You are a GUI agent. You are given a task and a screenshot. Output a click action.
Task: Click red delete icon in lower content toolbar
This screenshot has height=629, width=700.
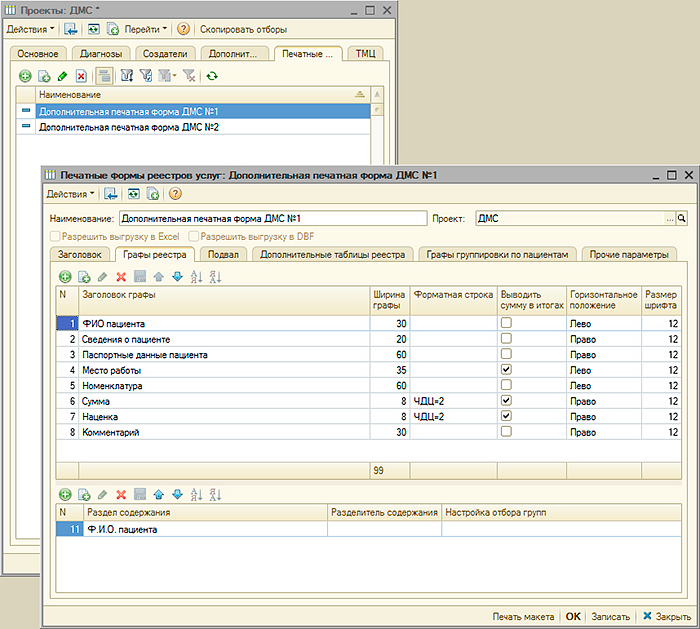[121, 494]
